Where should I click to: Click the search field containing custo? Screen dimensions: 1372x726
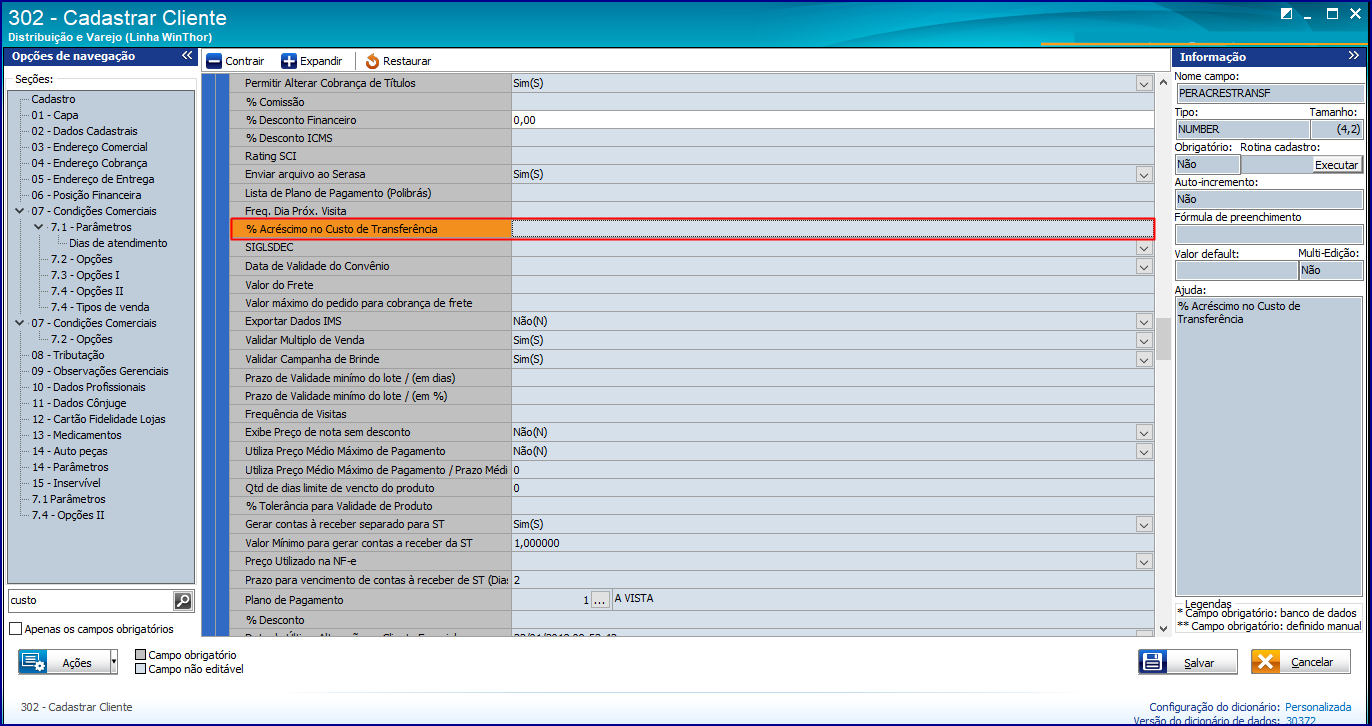pos(90,601)
